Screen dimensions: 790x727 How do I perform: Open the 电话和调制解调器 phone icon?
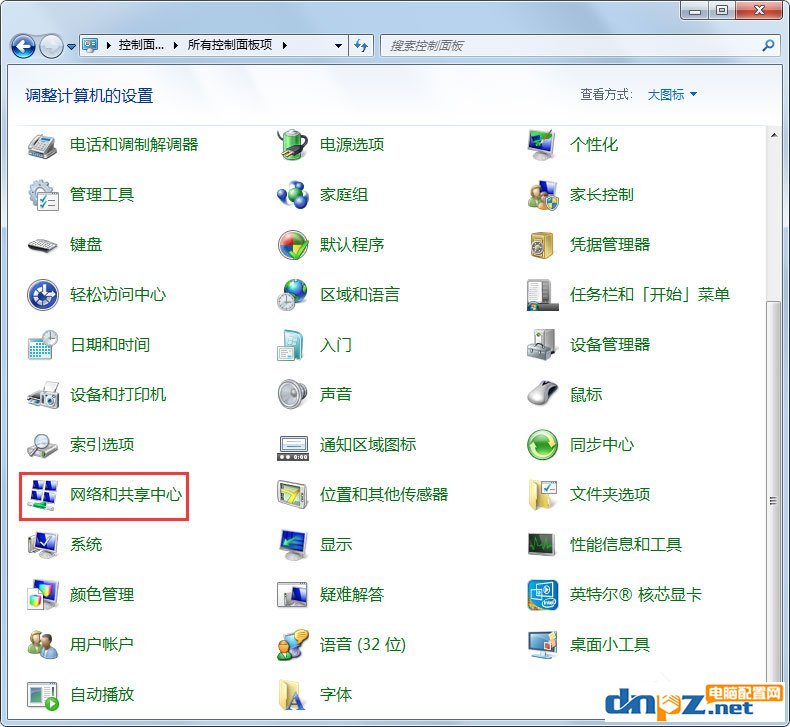click(42, 145)
